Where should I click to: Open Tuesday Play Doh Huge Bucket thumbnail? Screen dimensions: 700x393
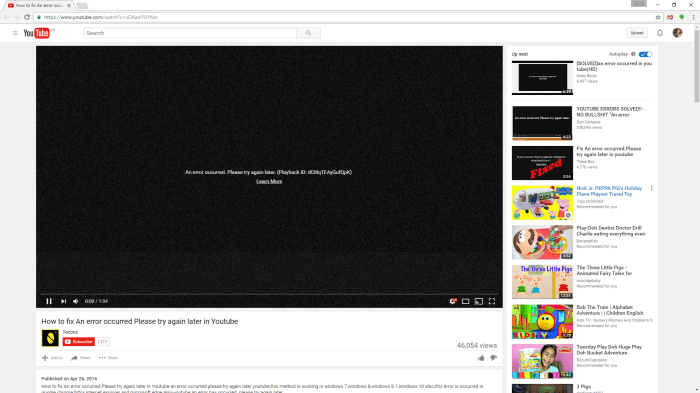click(x=542, y=361)
